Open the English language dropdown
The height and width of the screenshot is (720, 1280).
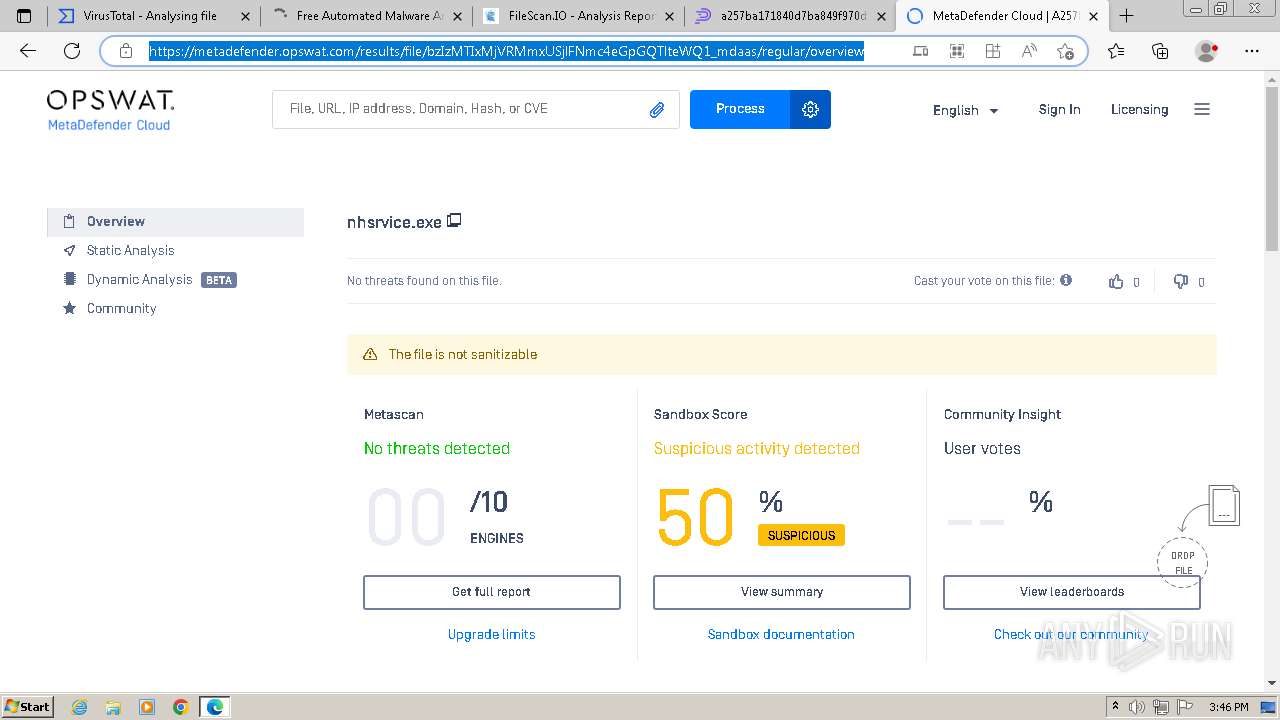pyautogui.click(x=966, y=110)
